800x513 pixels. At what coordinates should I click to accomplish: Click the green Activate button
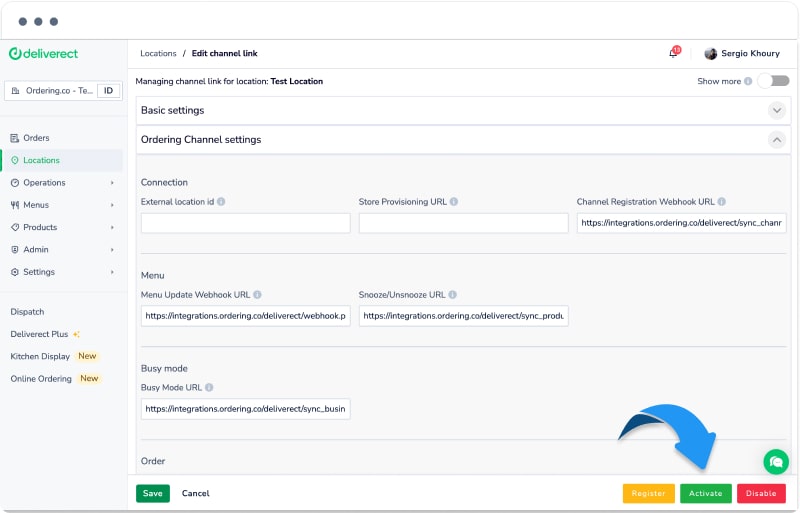point(706,493)
